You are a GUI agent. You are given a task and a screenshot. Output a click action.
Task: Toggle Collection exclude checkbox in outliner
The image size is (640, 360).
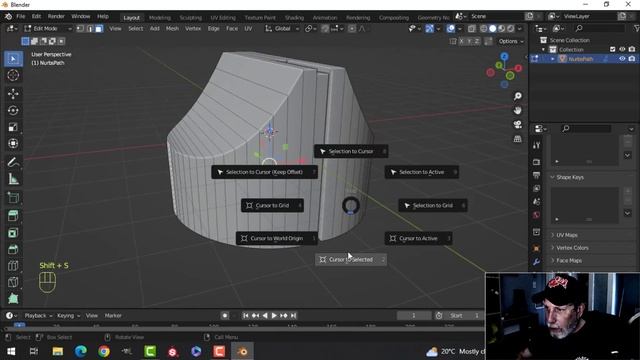coord(612,49)
